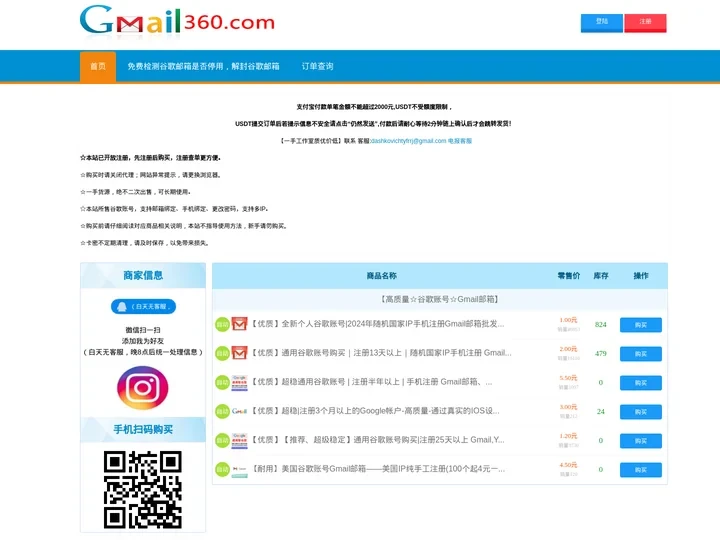Click Gmail icon of 注册13天以上 product
The width and height of the screenshot is (720, 540).
pyautogui.click(x=239, y=353)
